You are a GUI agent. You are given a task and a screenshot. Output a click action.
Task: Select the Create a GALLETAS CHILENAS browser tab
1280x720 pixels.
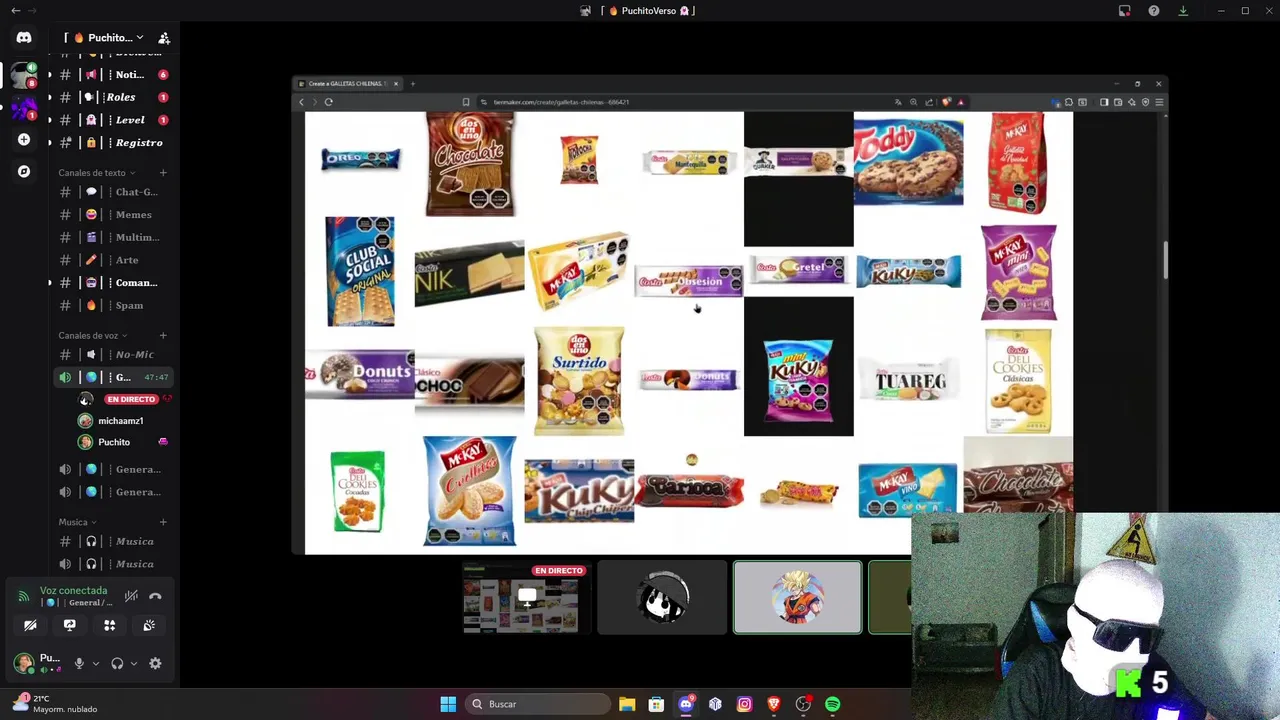[347, 84]
